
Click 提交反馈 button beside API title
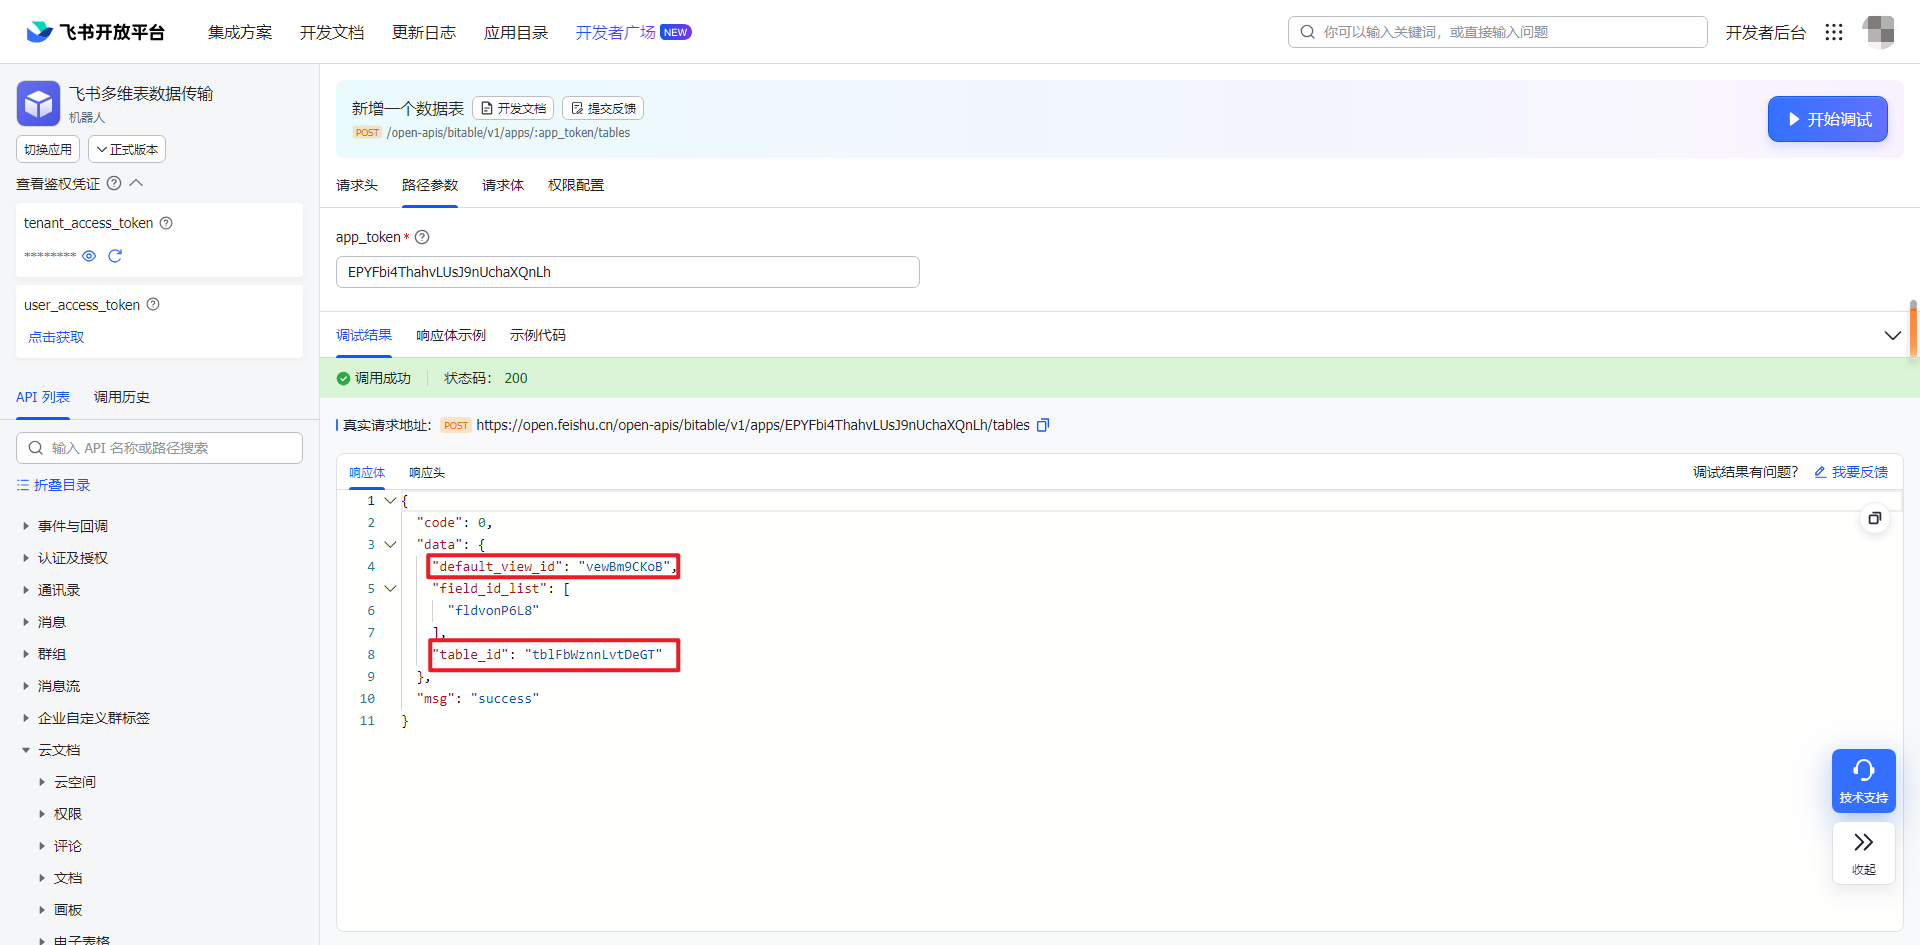tap(603, 108)
